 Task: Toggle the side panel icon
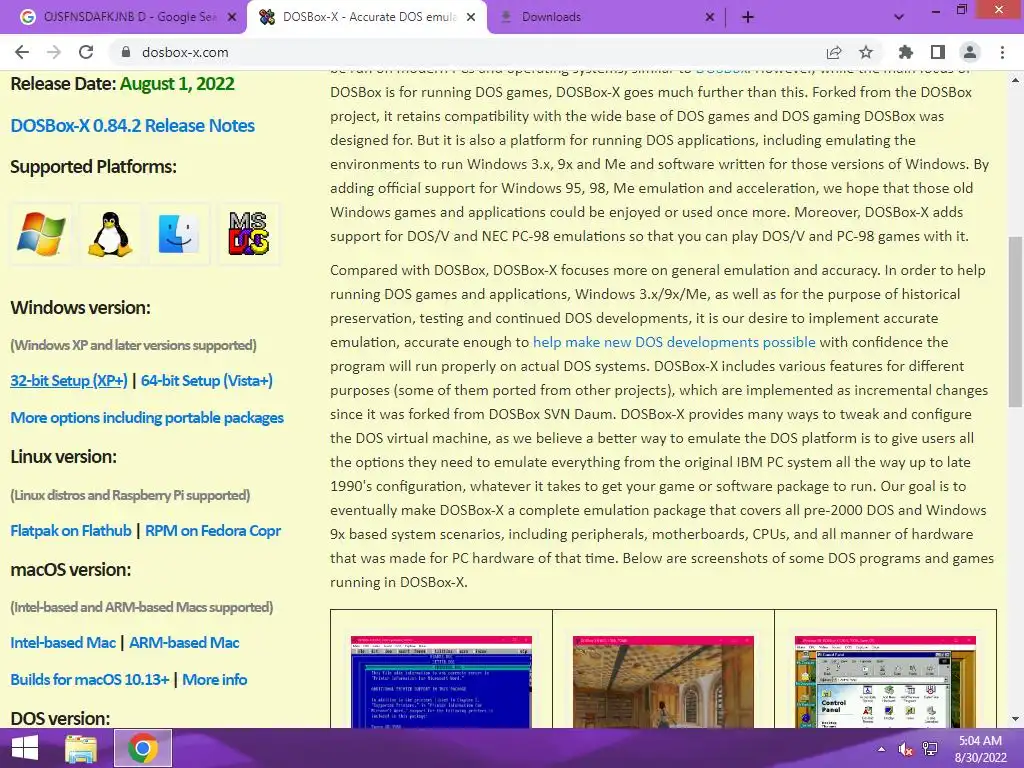[938, 52]
